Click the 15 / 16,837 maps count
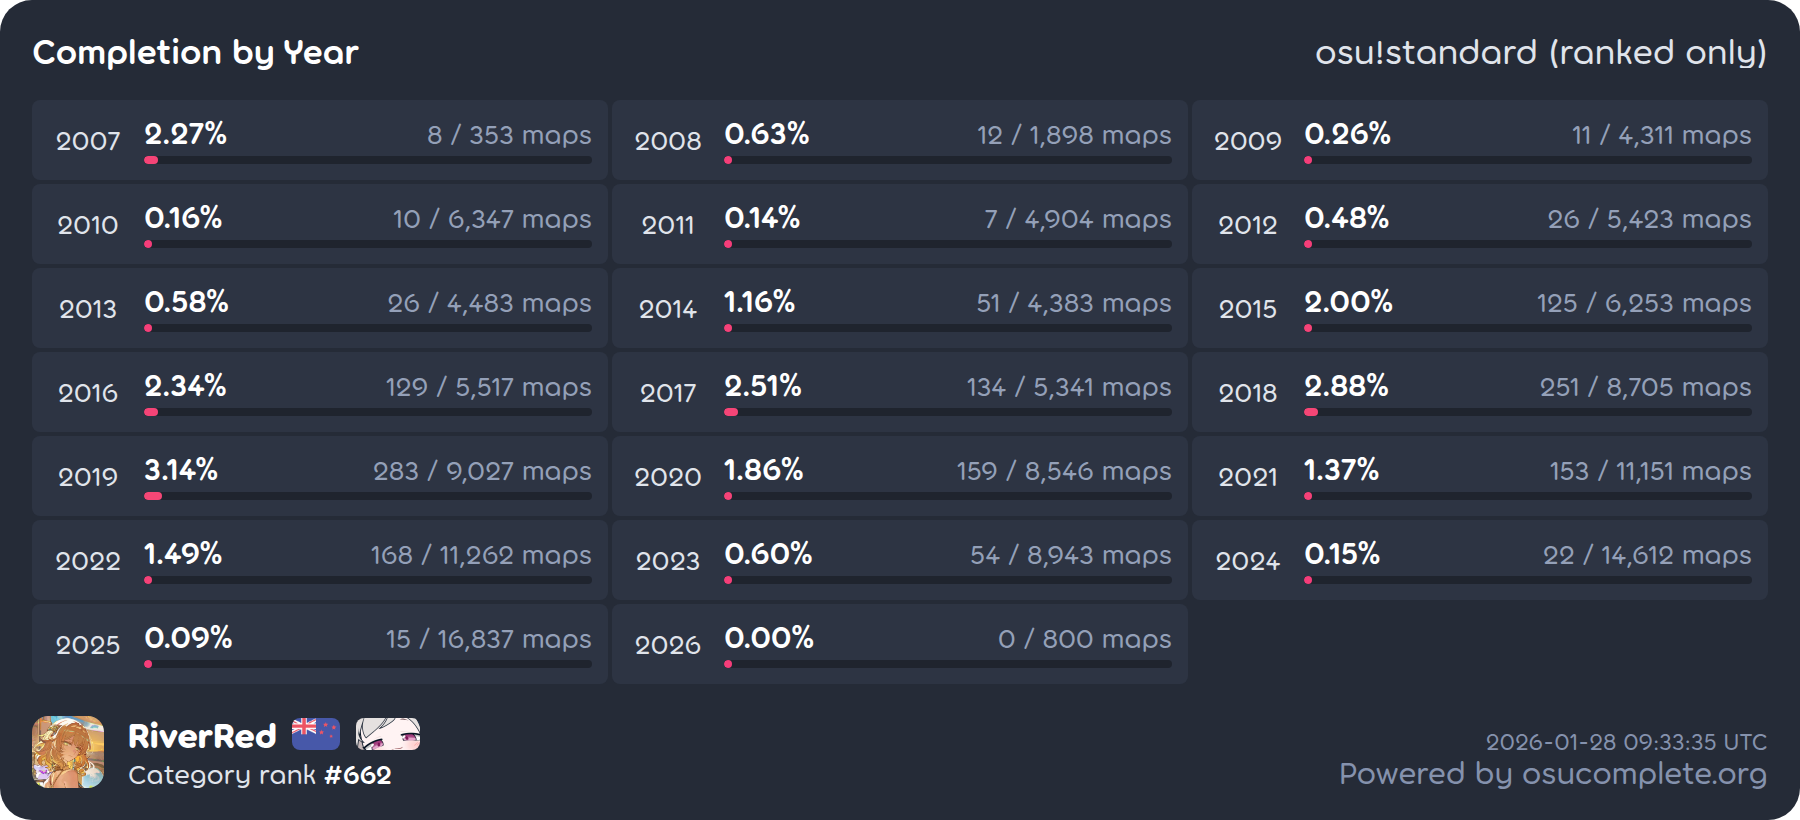This screenshot has height=820, width=1800. pos(488,639)
